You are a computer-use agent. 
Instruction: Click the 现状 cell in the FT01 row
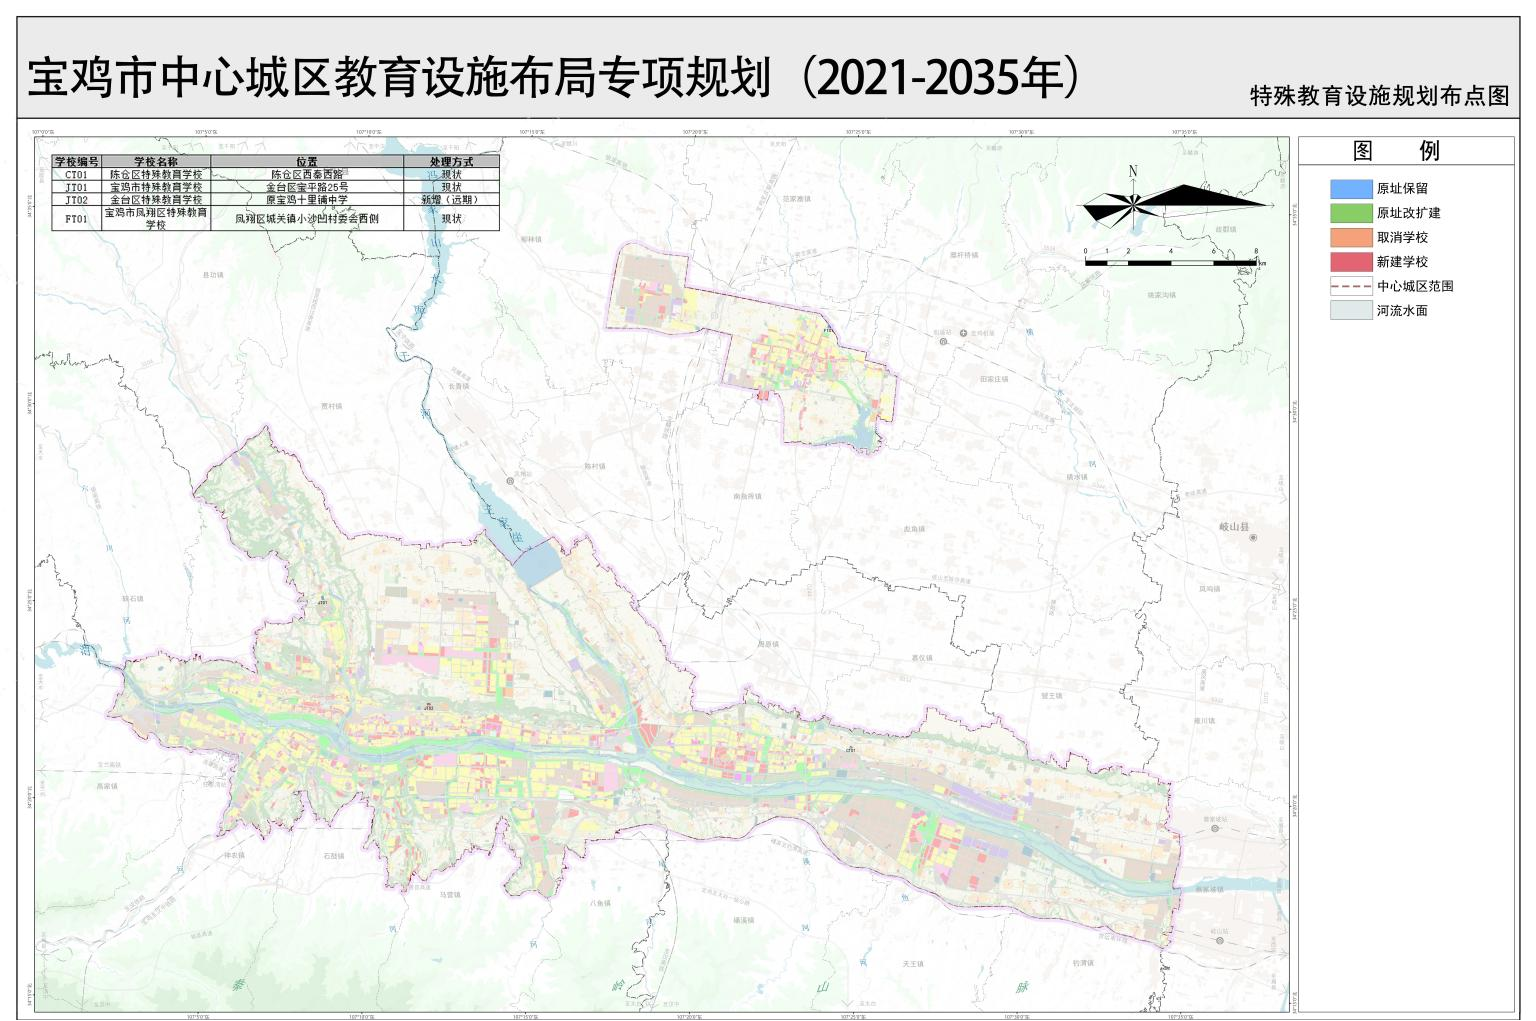coord(451,219)
